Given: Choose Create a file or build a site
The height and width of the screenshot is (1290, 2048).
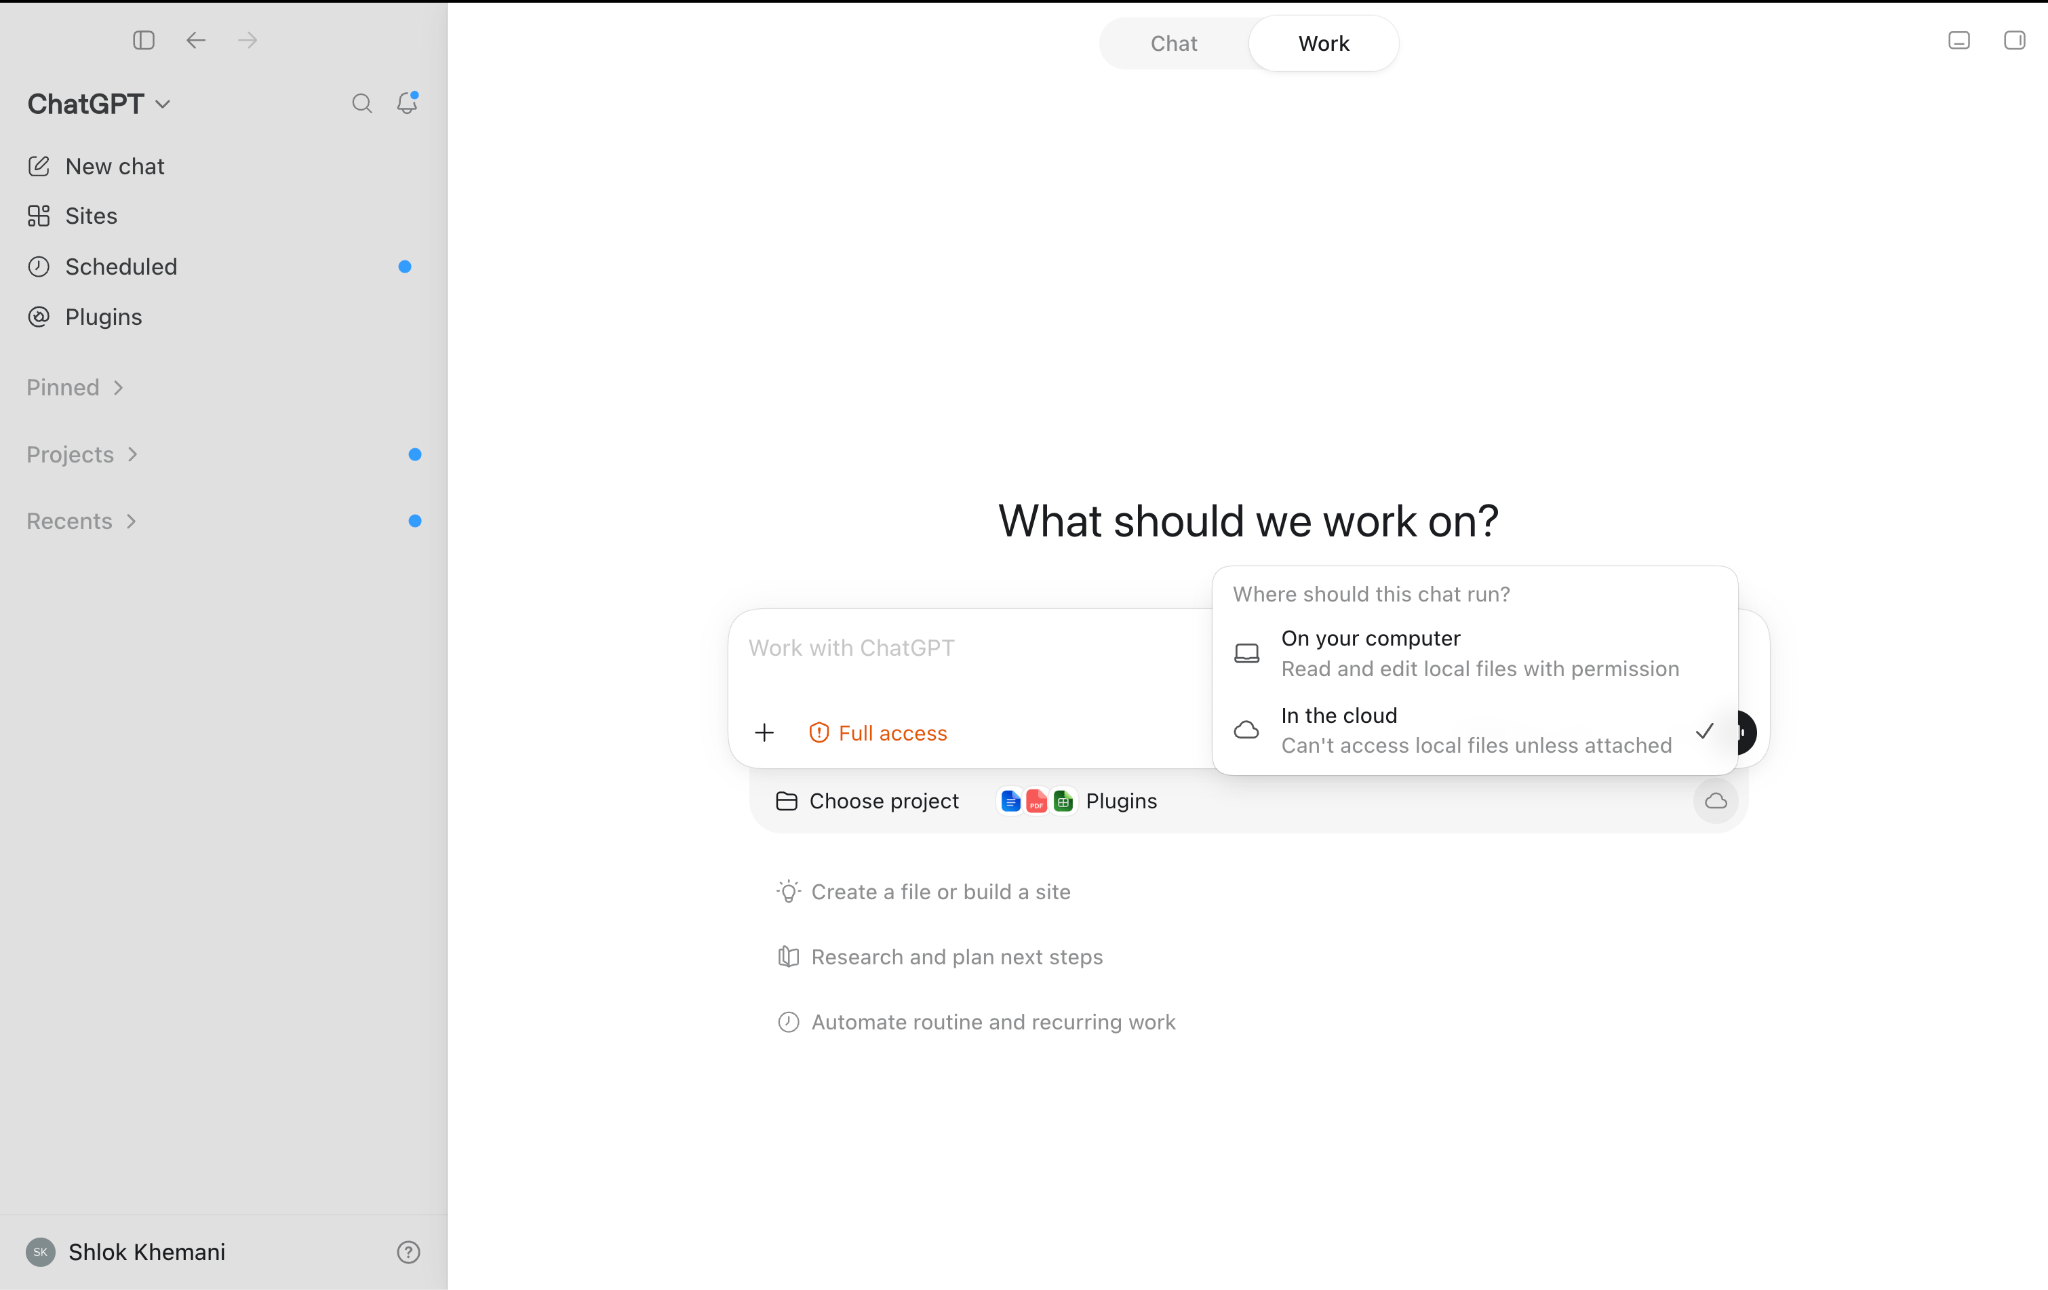Looking at the screenshot, I should coord(924,892).
